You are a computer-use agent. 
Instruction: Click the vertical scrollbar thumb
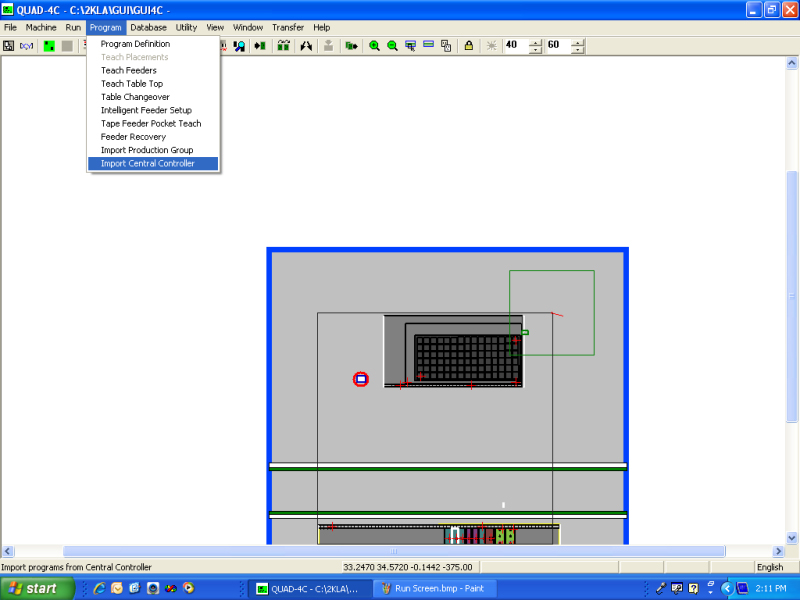[792, 296]
